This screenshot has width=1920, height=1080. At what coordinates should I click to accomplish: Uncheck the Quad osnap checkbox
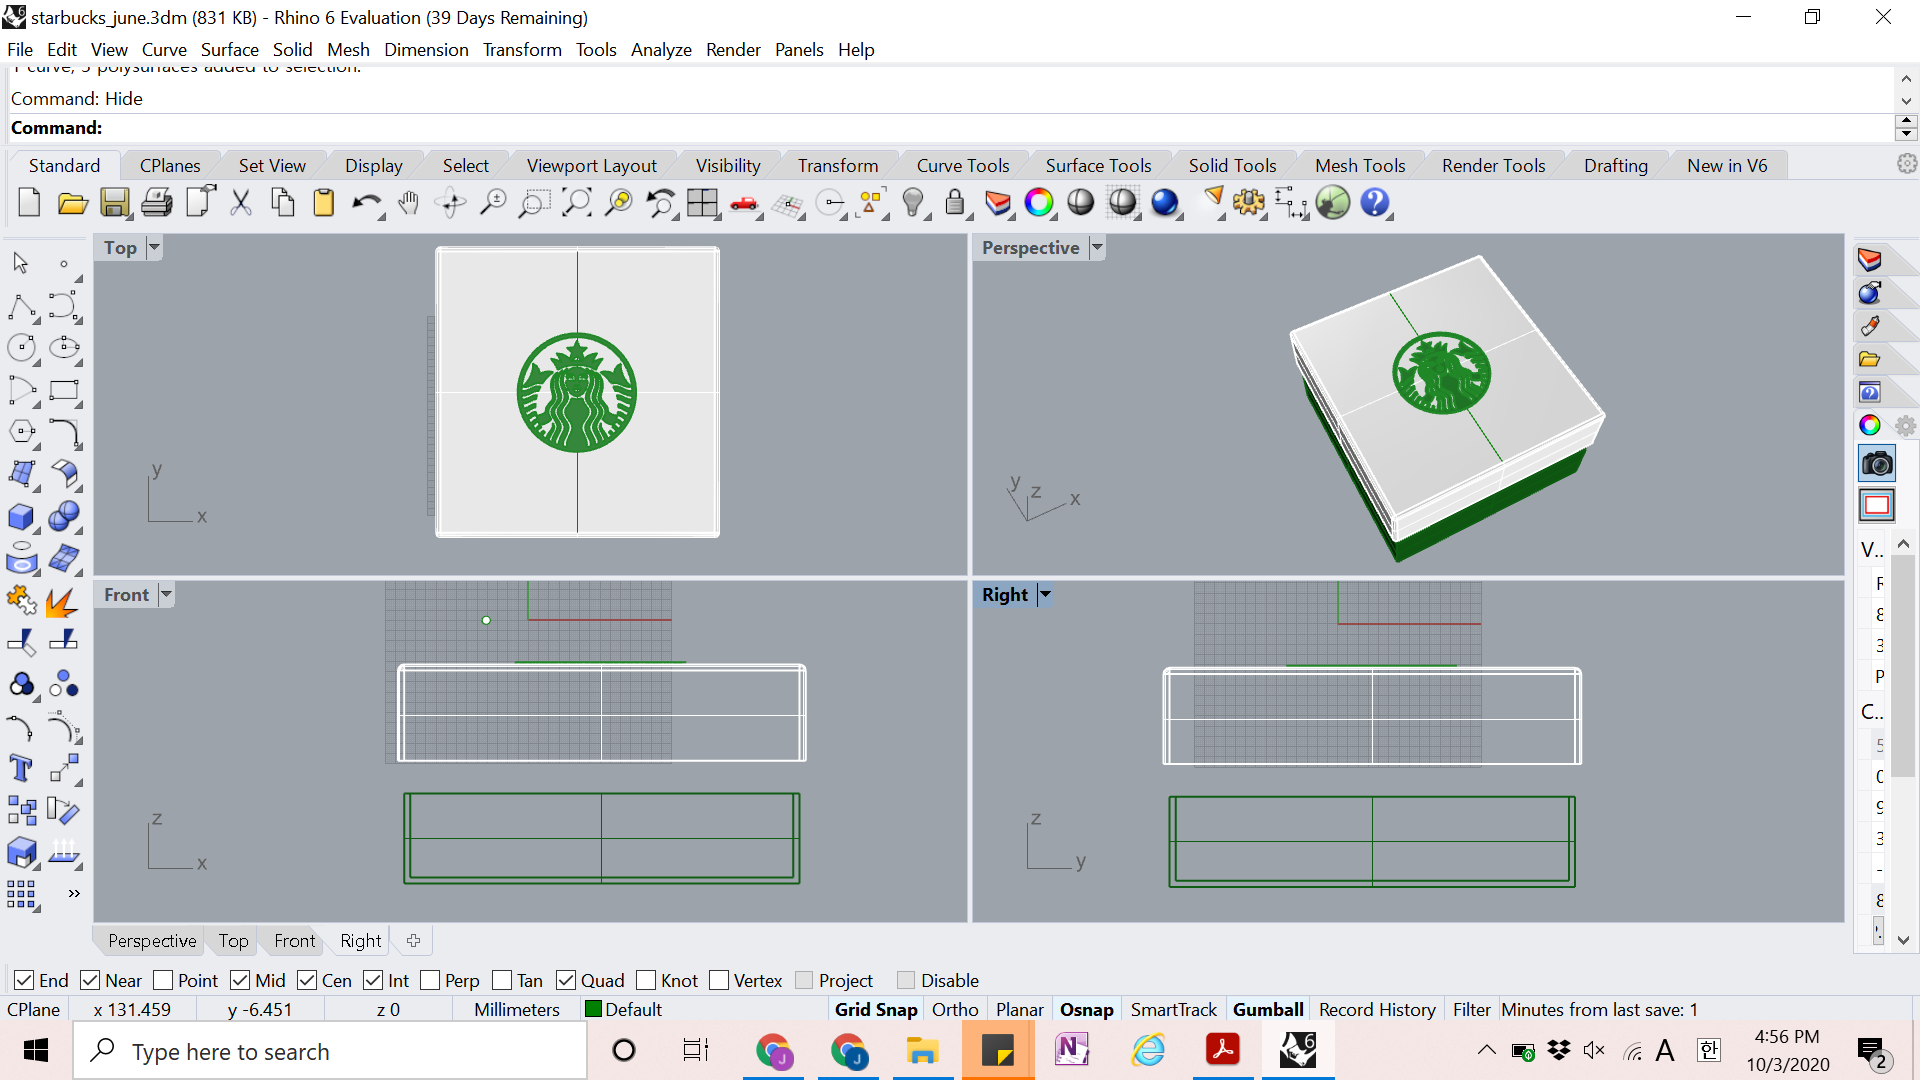566,980
